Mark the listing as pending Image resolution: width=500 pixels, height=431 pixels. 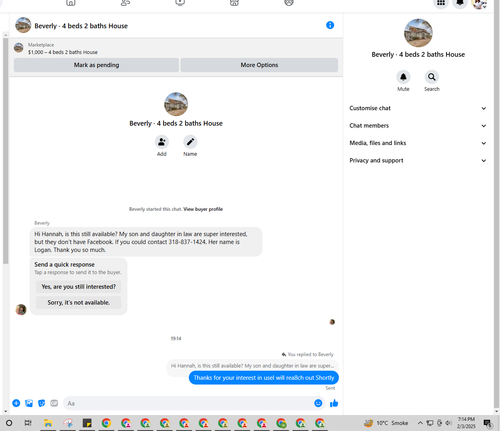[96, 65]
